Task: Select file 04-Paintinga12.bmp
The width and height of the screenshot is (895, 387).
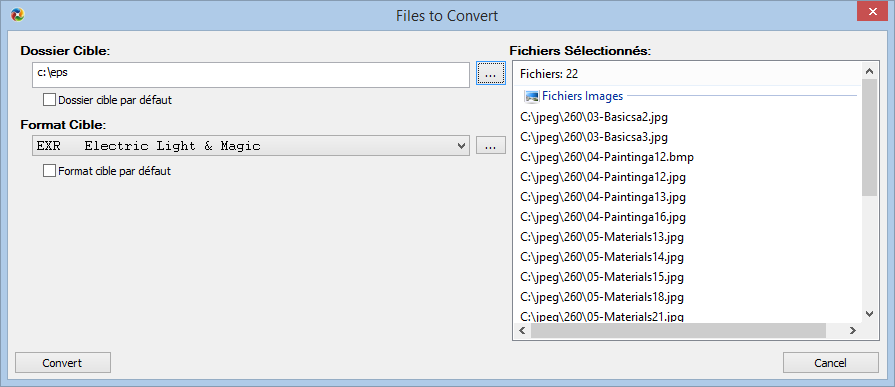Action: point(607,158)
